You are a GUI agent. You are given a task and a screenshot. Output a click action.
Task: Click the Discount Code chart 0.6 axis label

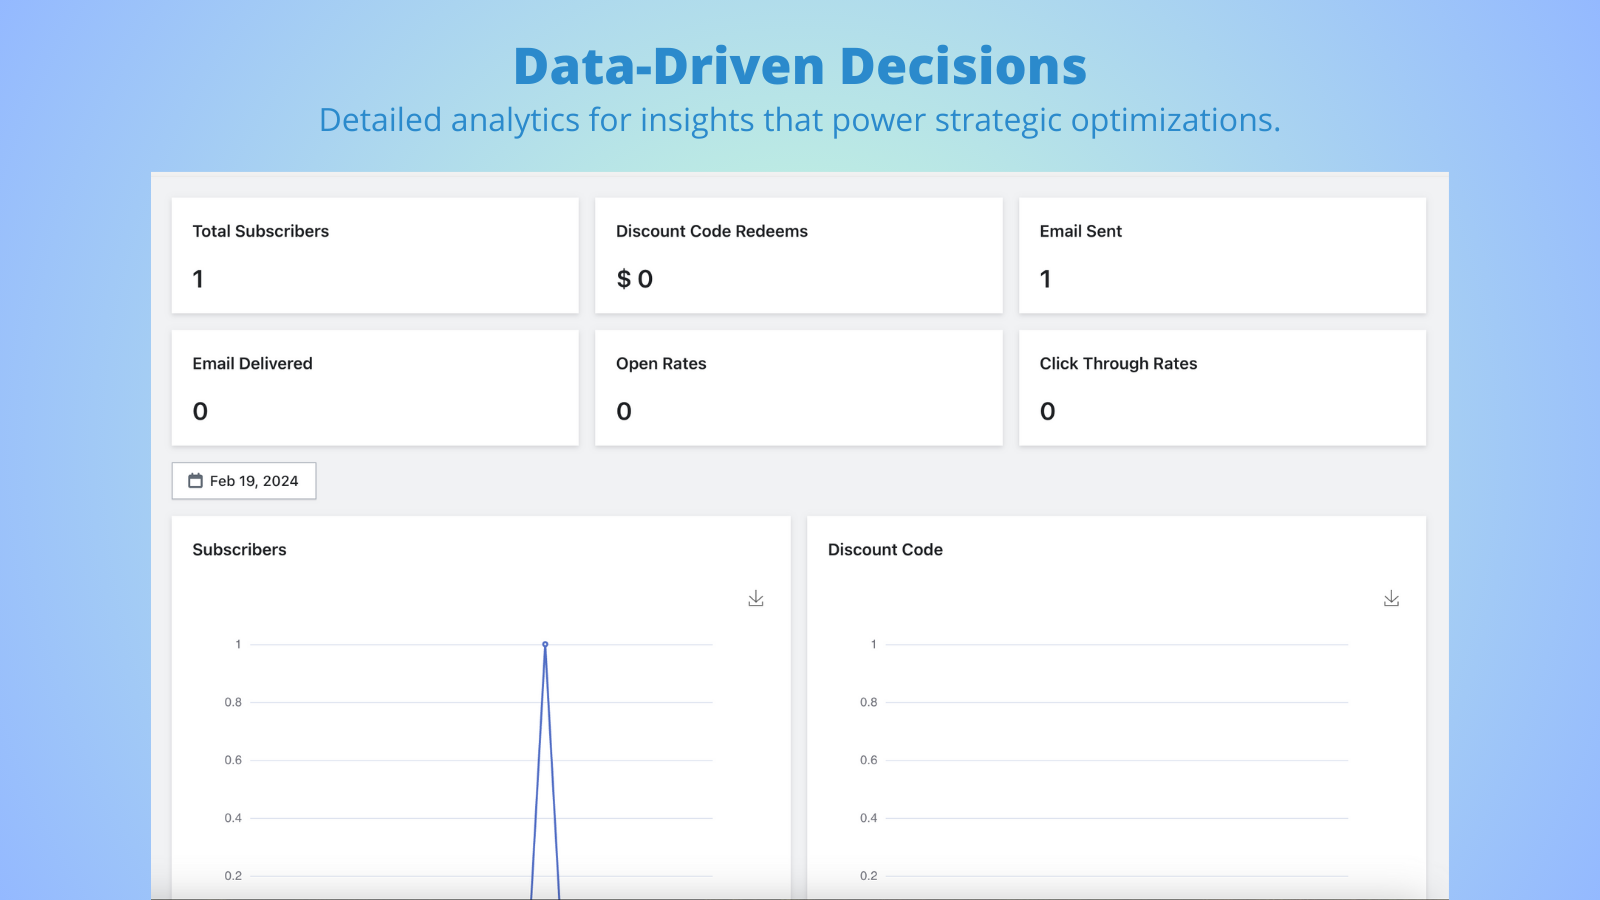tap(868, 760)
